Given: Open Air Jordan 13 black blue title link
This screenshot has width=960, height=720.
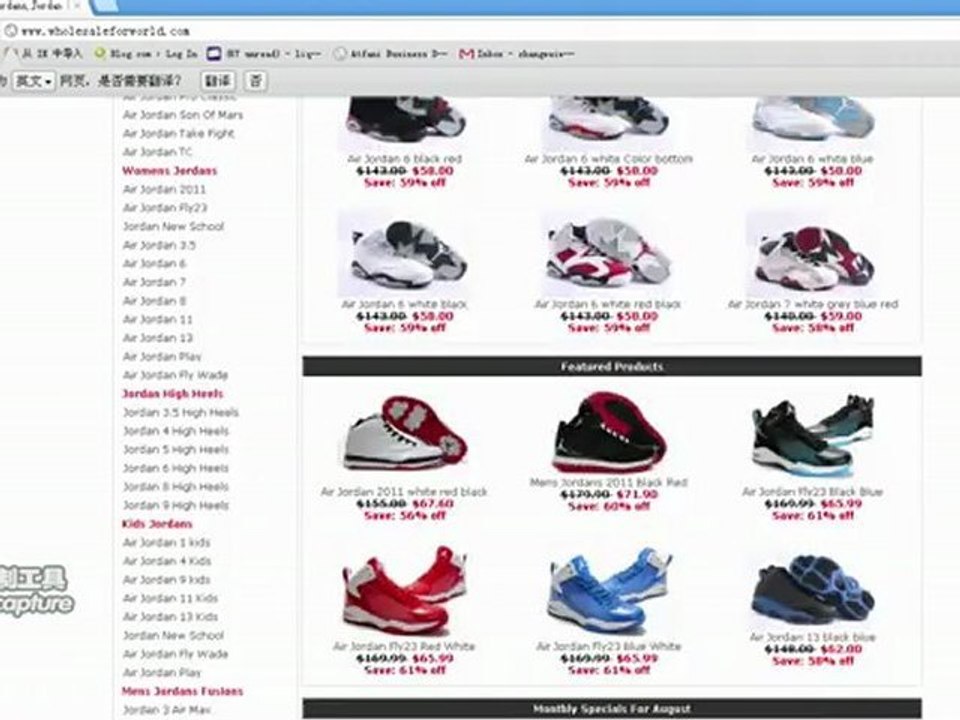Looking at the screenshot, I should point(812,637).
